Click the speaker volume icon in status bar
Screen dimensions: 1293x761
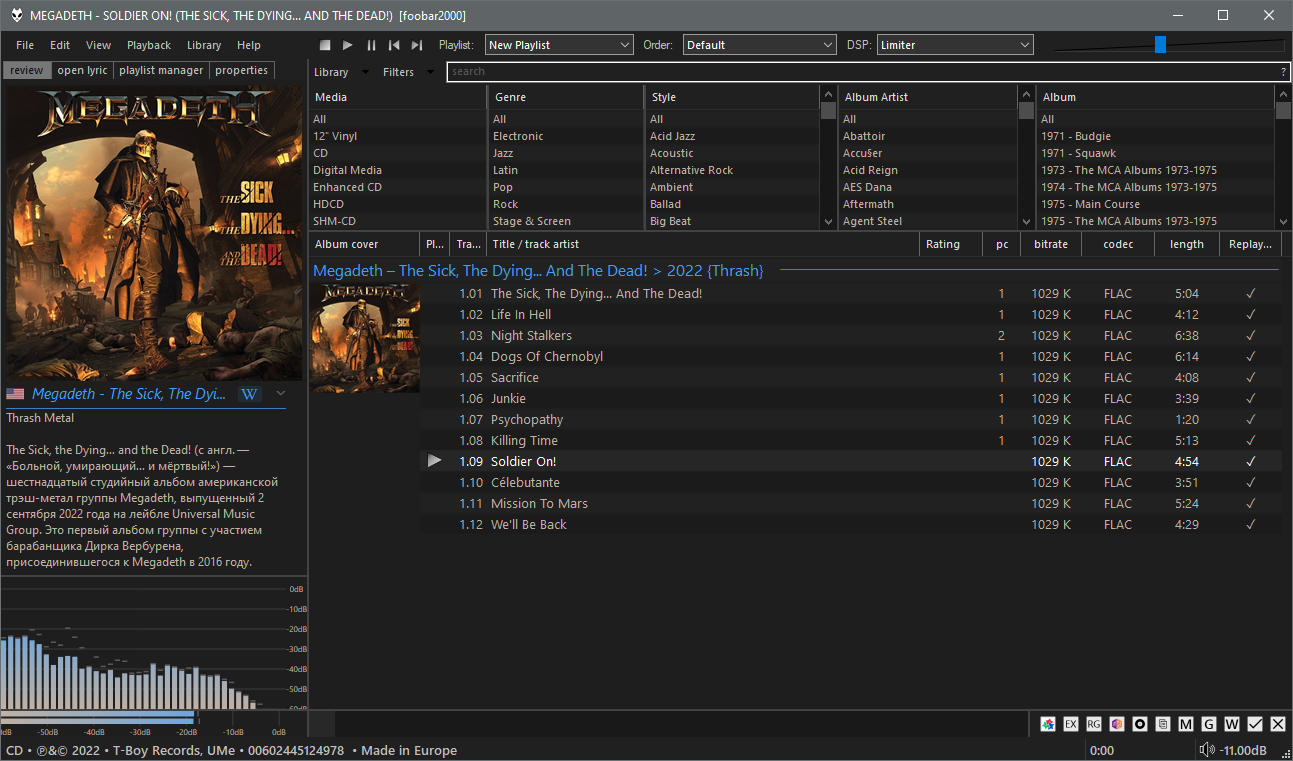[1207, 751]
